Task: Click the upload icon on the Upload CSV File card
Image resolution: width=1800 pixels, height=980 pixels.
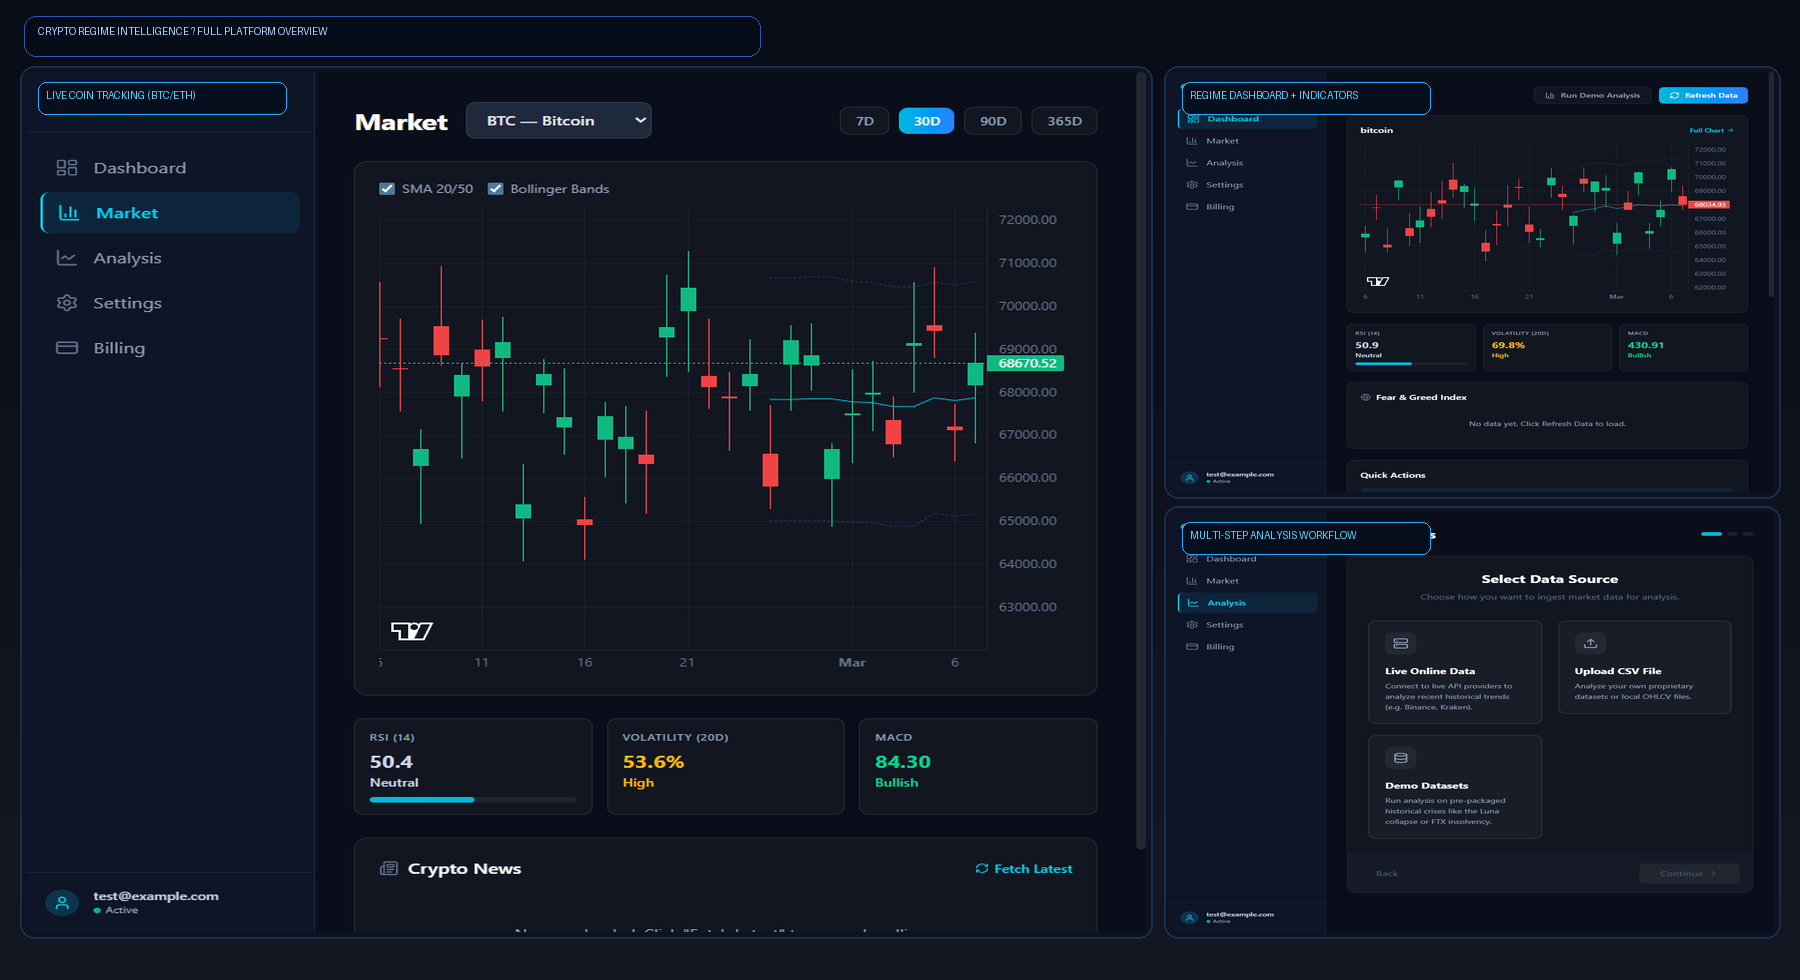Action: click(1590, 643)
